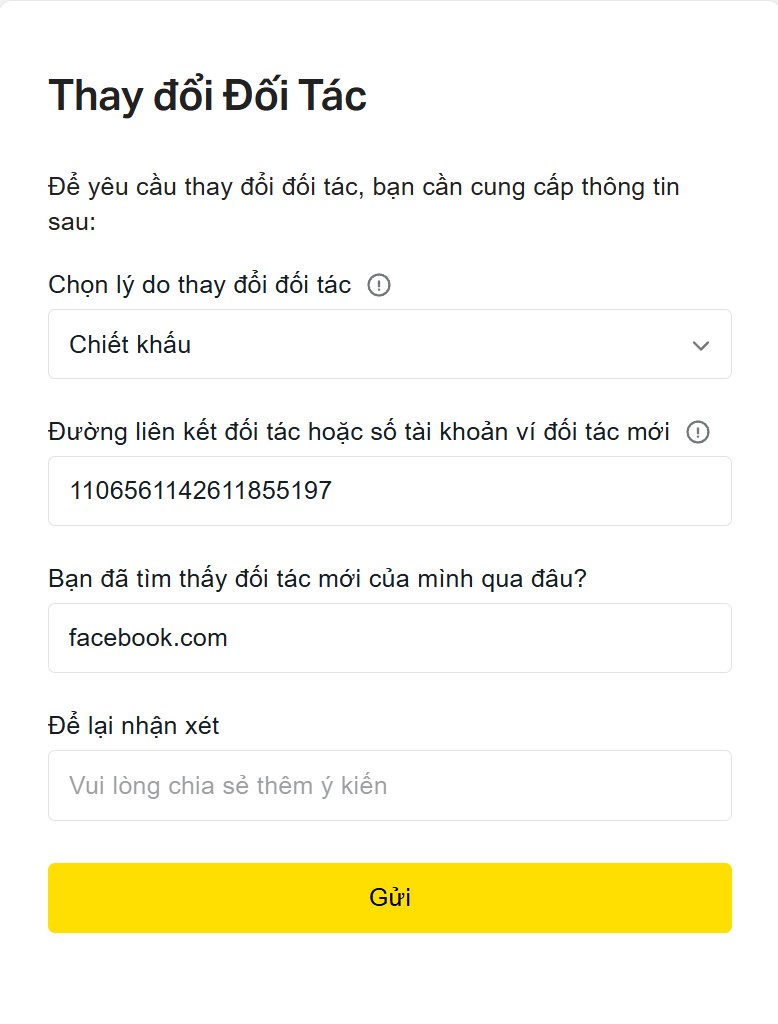This screenshot has width=778, height=1024.
Task: Select the "Chiết khấu" selected value text
Action: 130,345
